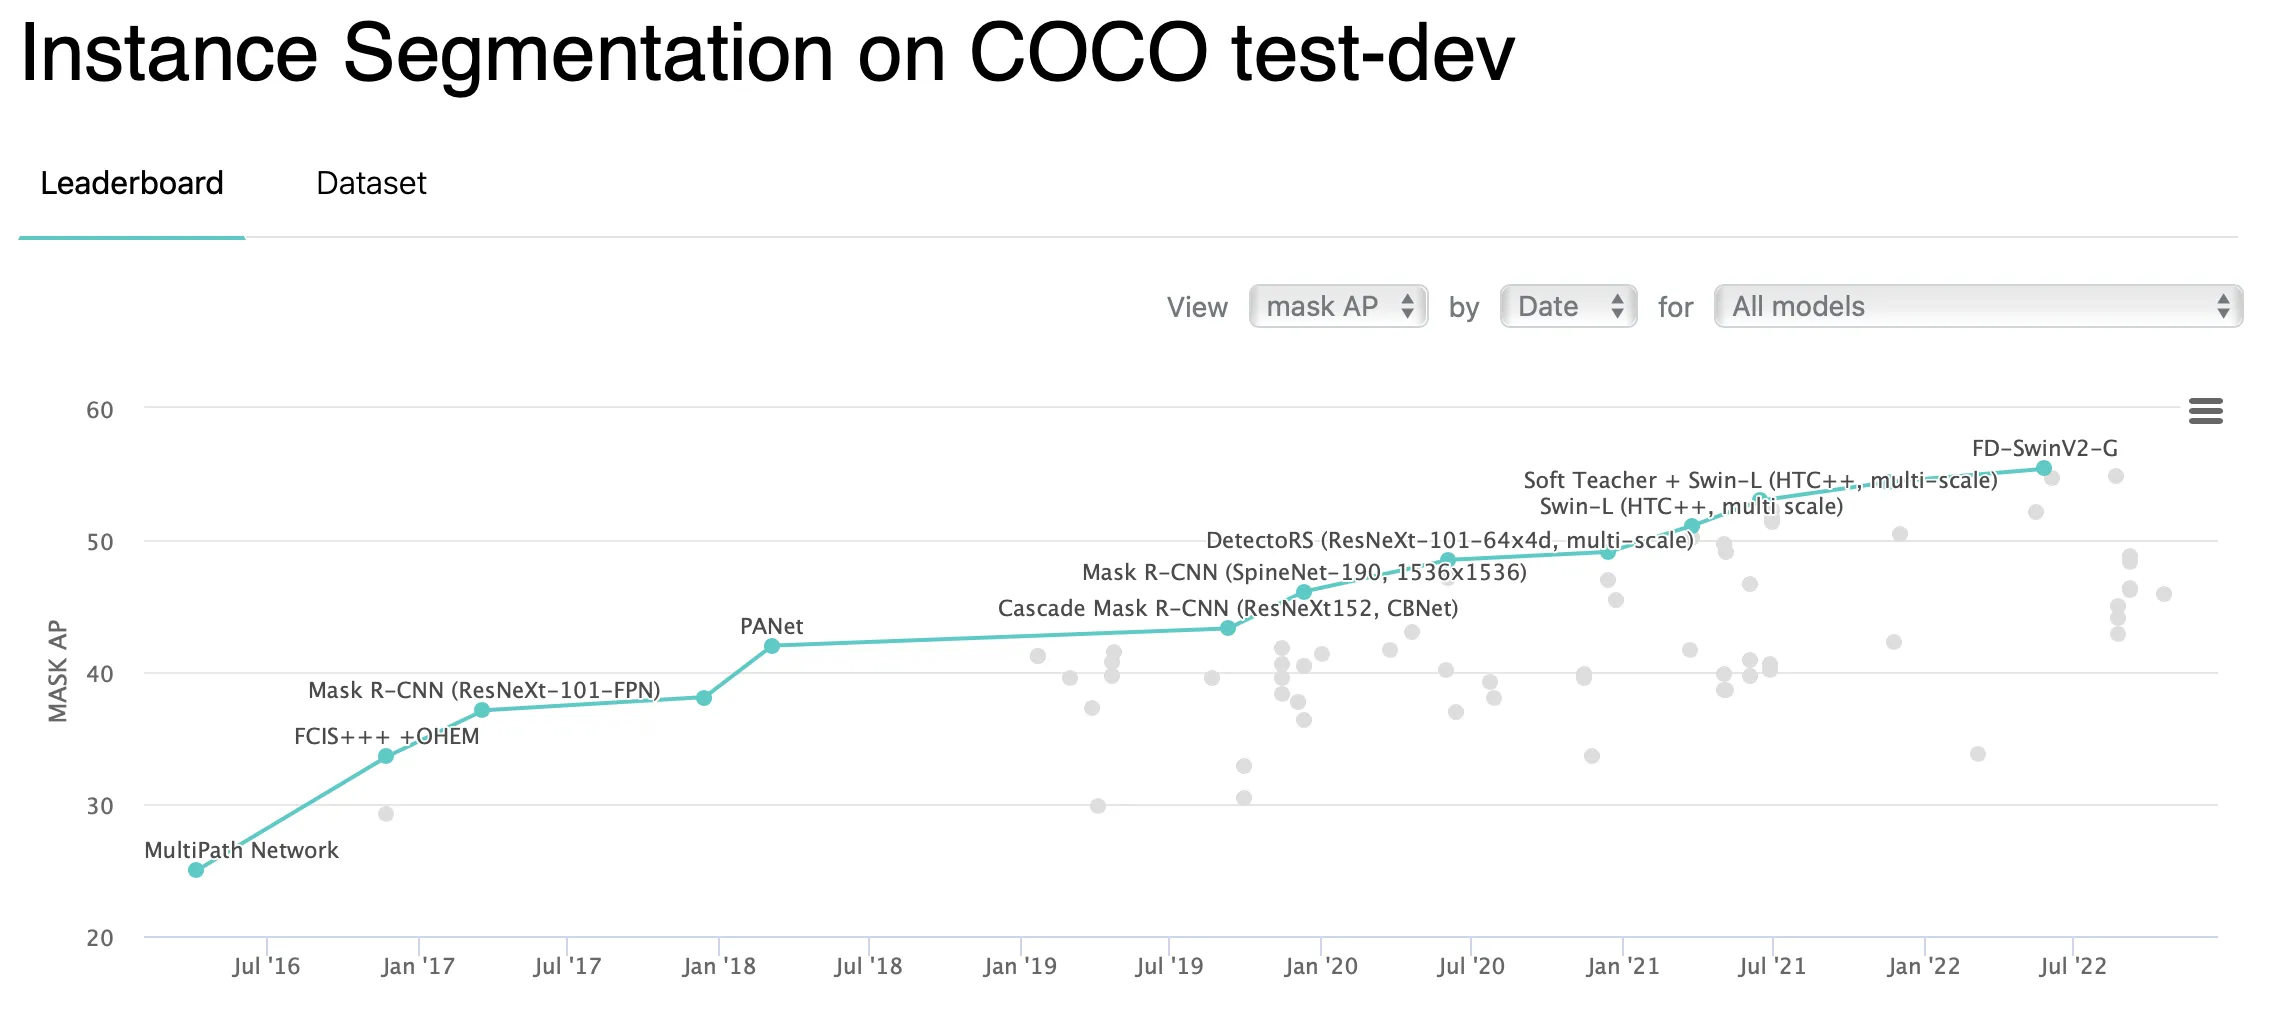Click the MultiPath Network data point
2284x1016 pixels.
(x=196, y=870)
